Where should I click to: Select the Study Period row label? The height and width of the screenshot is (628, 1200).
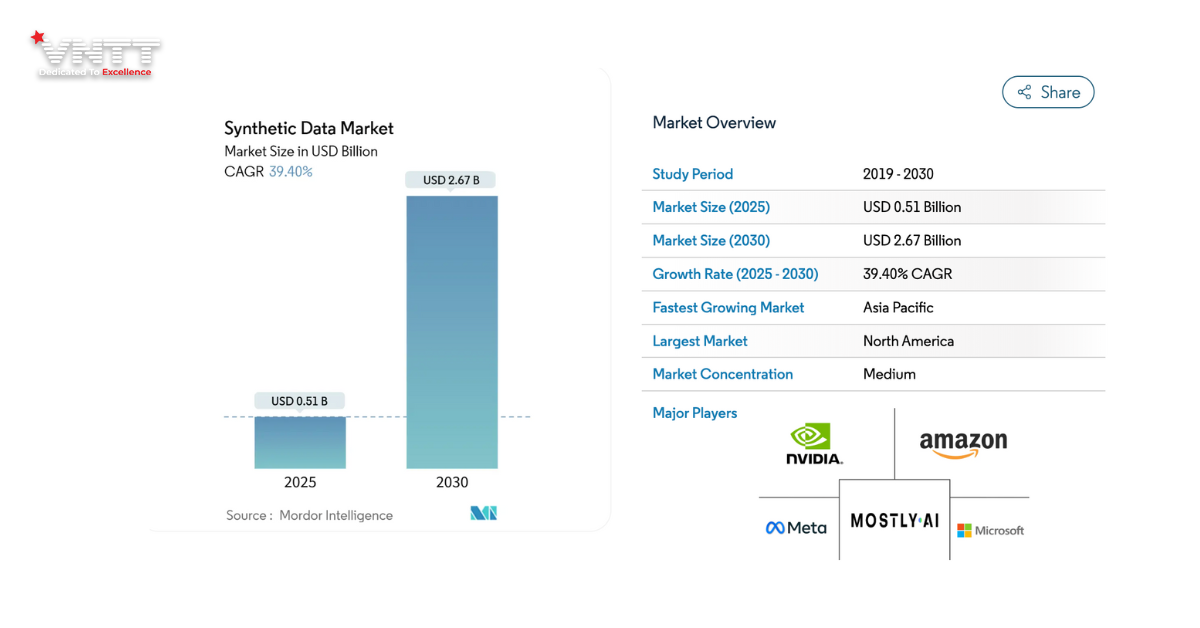coord(692,174)
